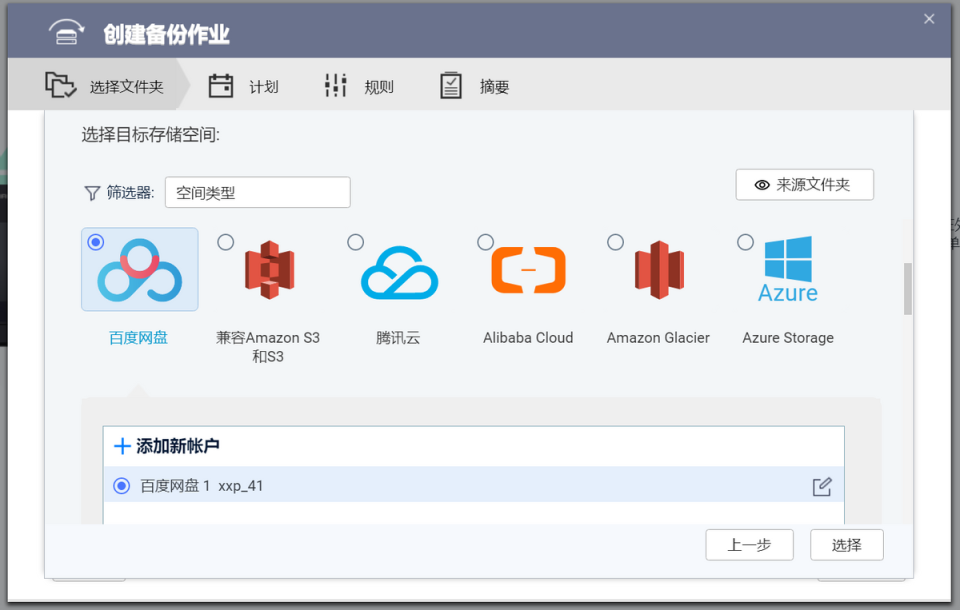The height and width of the screenshot is (610, 960).
Task: Select the 腾讯云 radio button
Action: click(355, 242)
